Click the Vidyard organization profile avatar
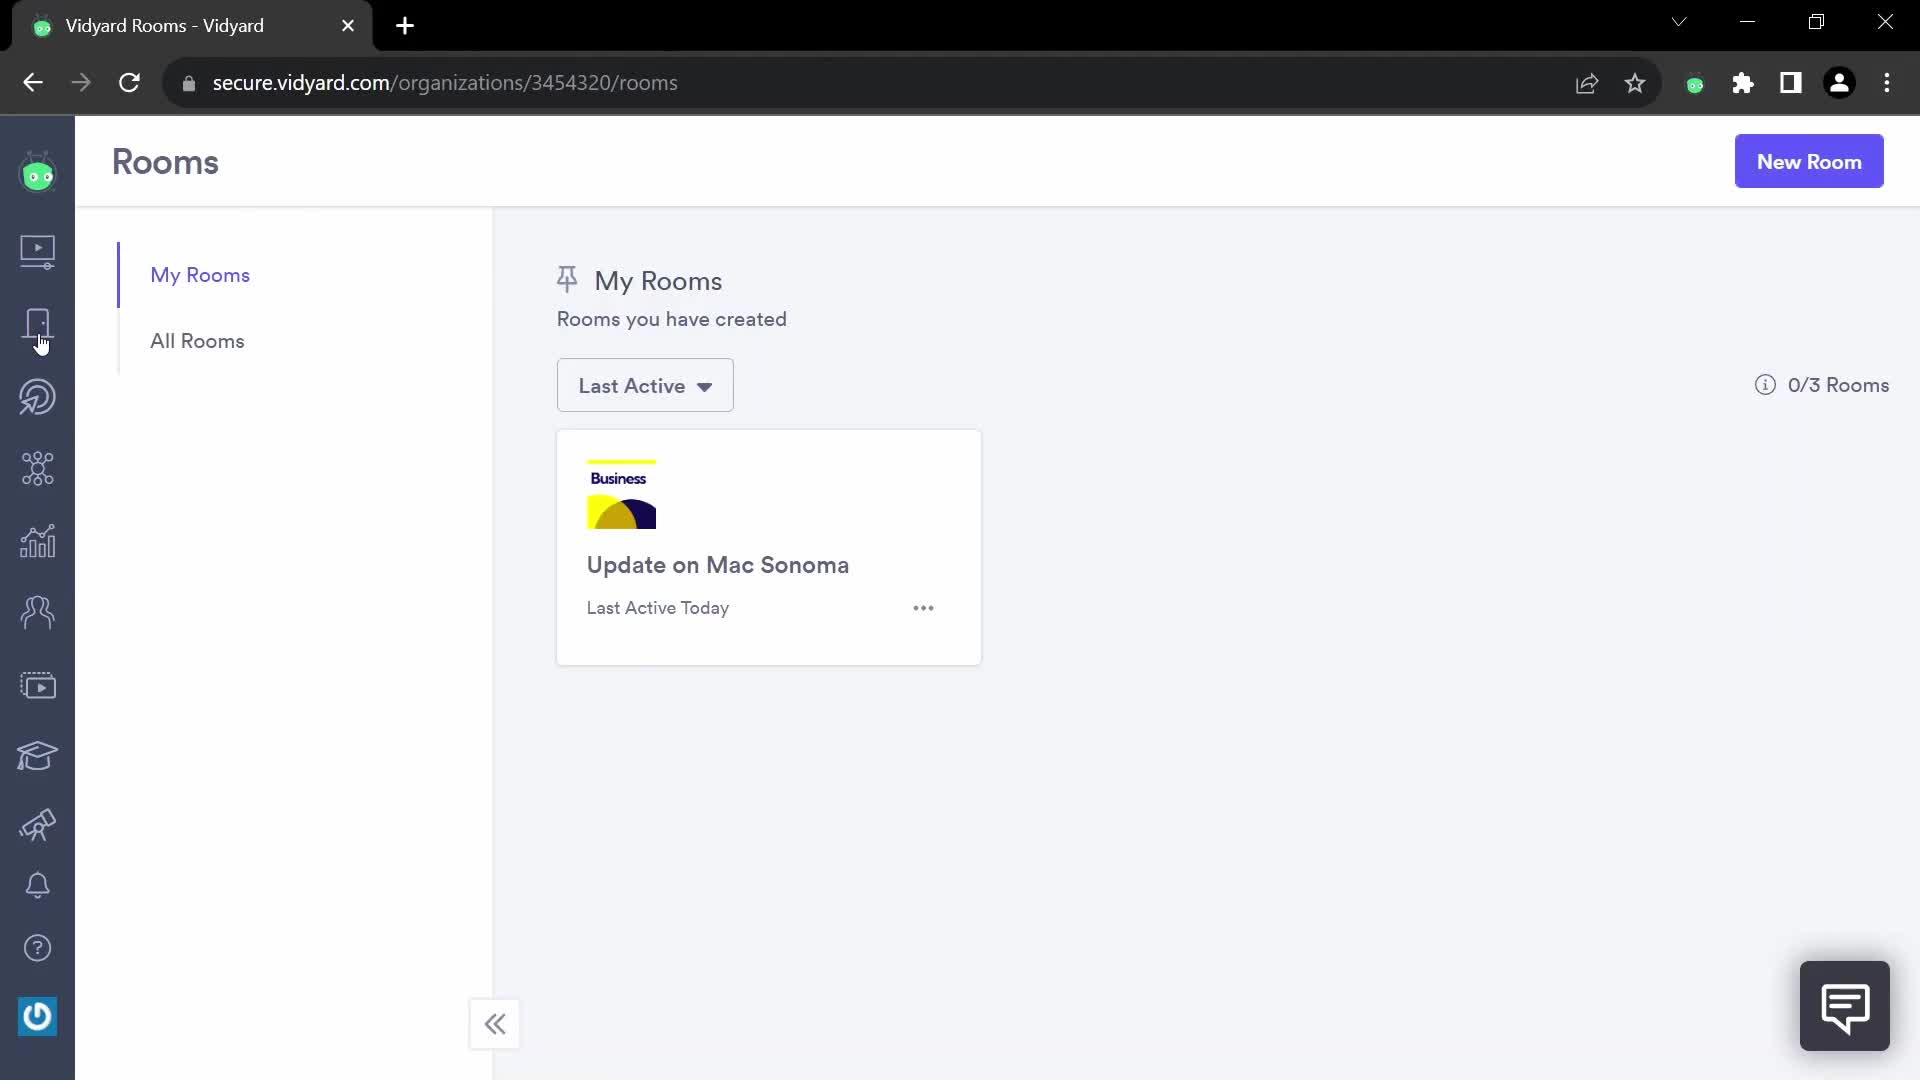The width and height of the screenshot is (1920, 1080). (37, 174)
